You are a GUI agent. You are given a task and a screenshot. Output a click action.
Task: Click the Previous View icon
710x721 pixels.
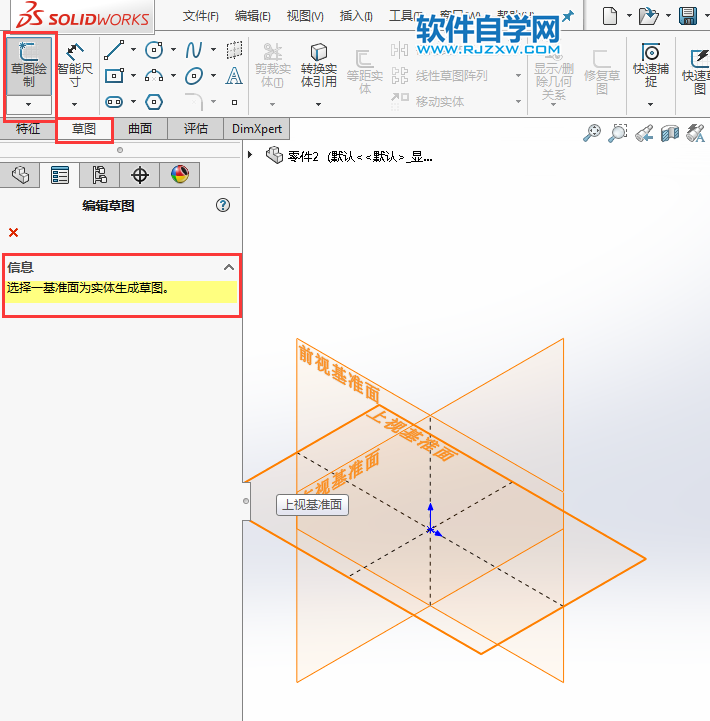tap(644, 133)
